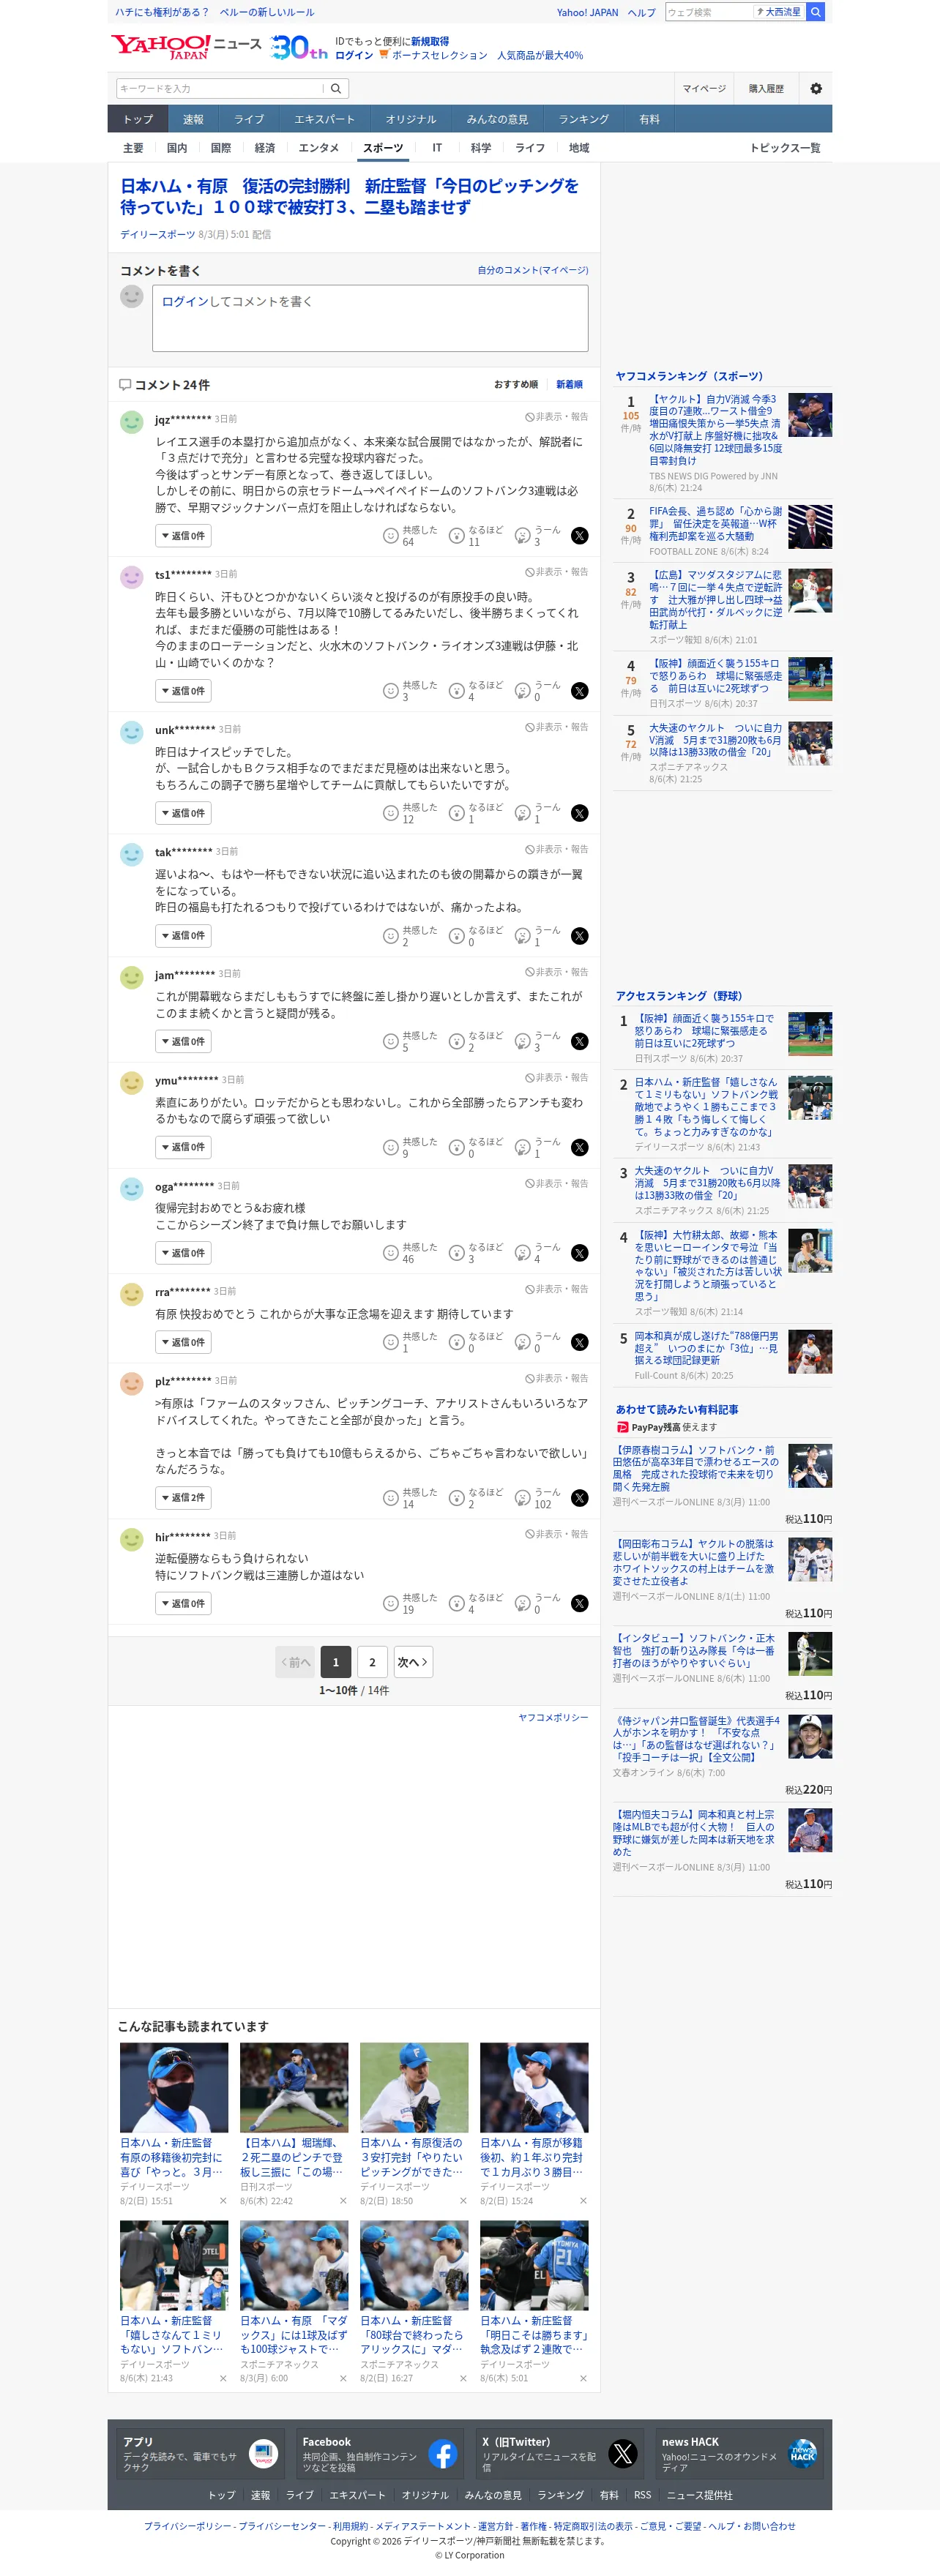Select the 経済 category tab
Screen dimensions: 940x2576
coord(265,148)
